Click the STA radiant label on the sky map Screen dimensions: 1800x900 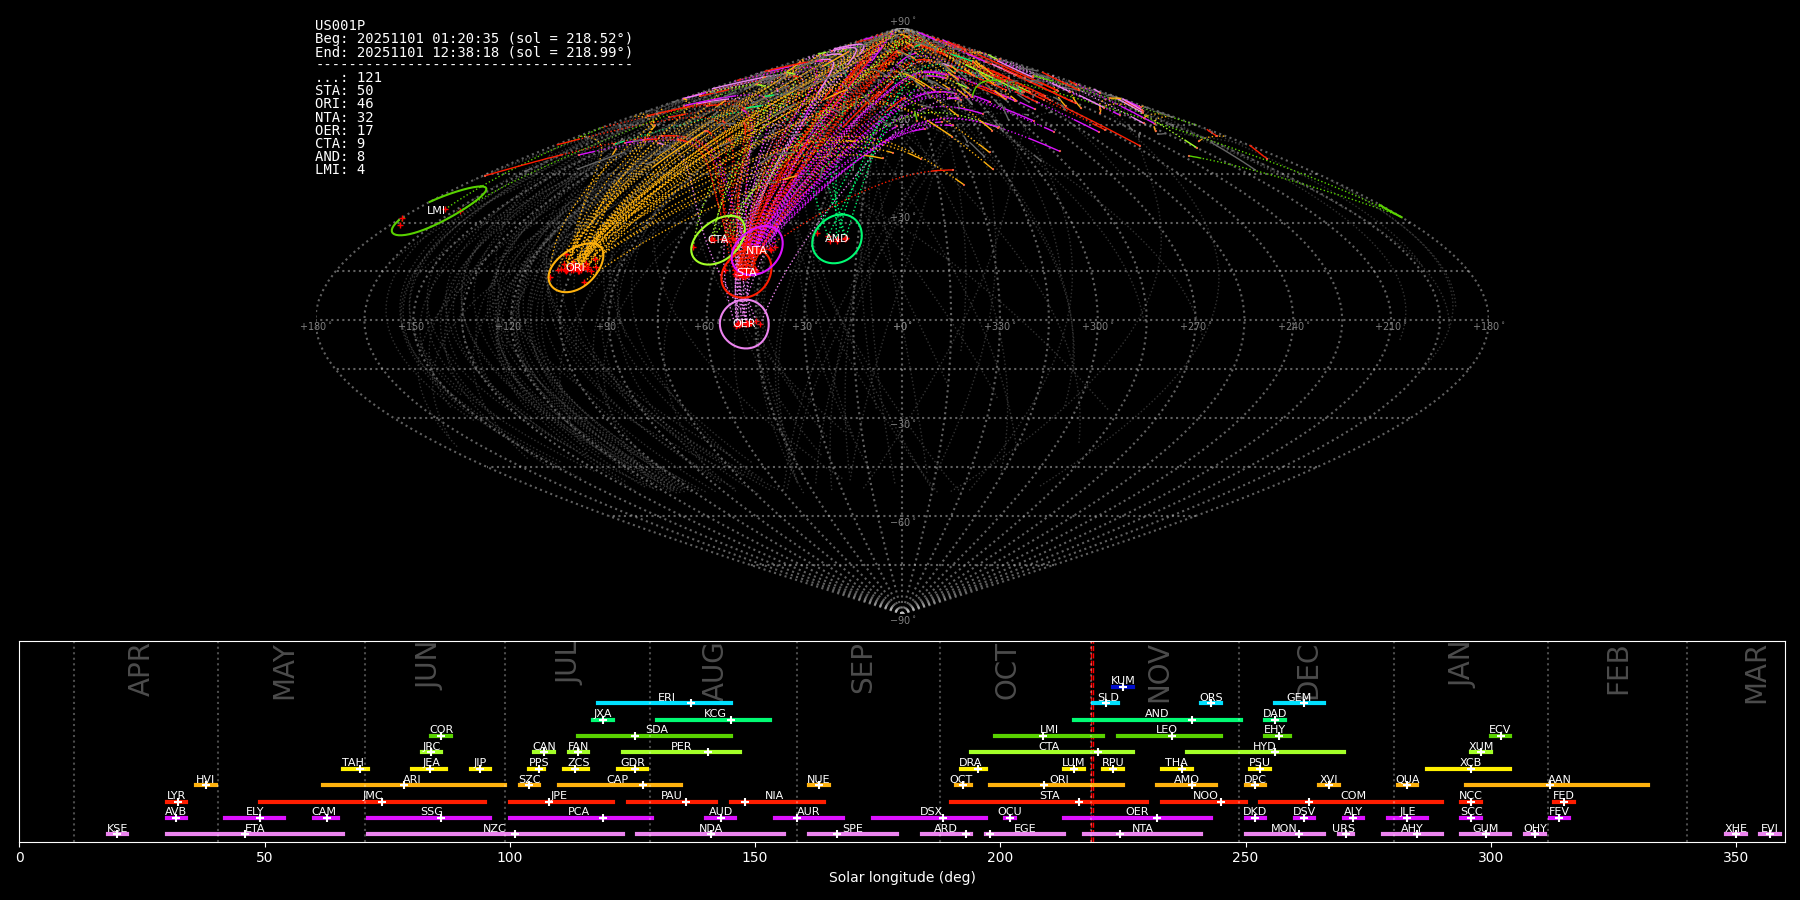point(746,273)
